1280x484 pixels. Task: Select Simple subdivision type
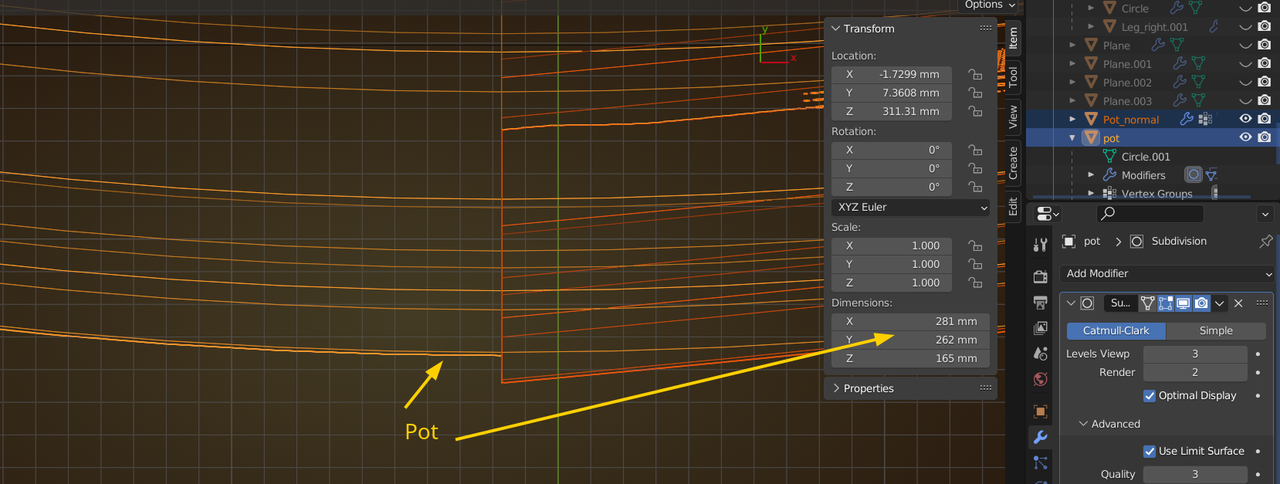click(x=1216, y=331)
